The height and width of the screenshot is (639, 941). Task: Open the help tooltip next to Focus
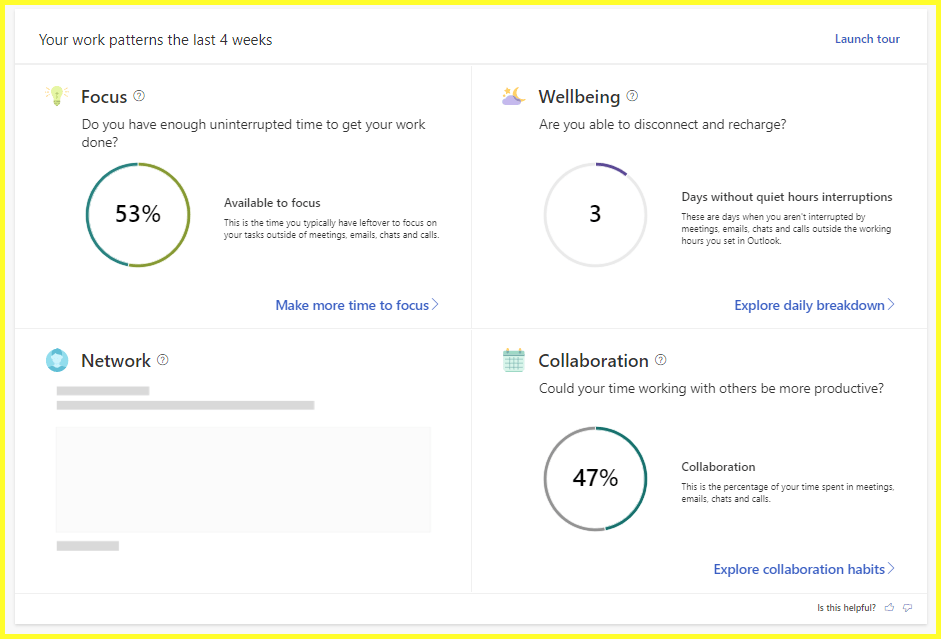[139, 96]
